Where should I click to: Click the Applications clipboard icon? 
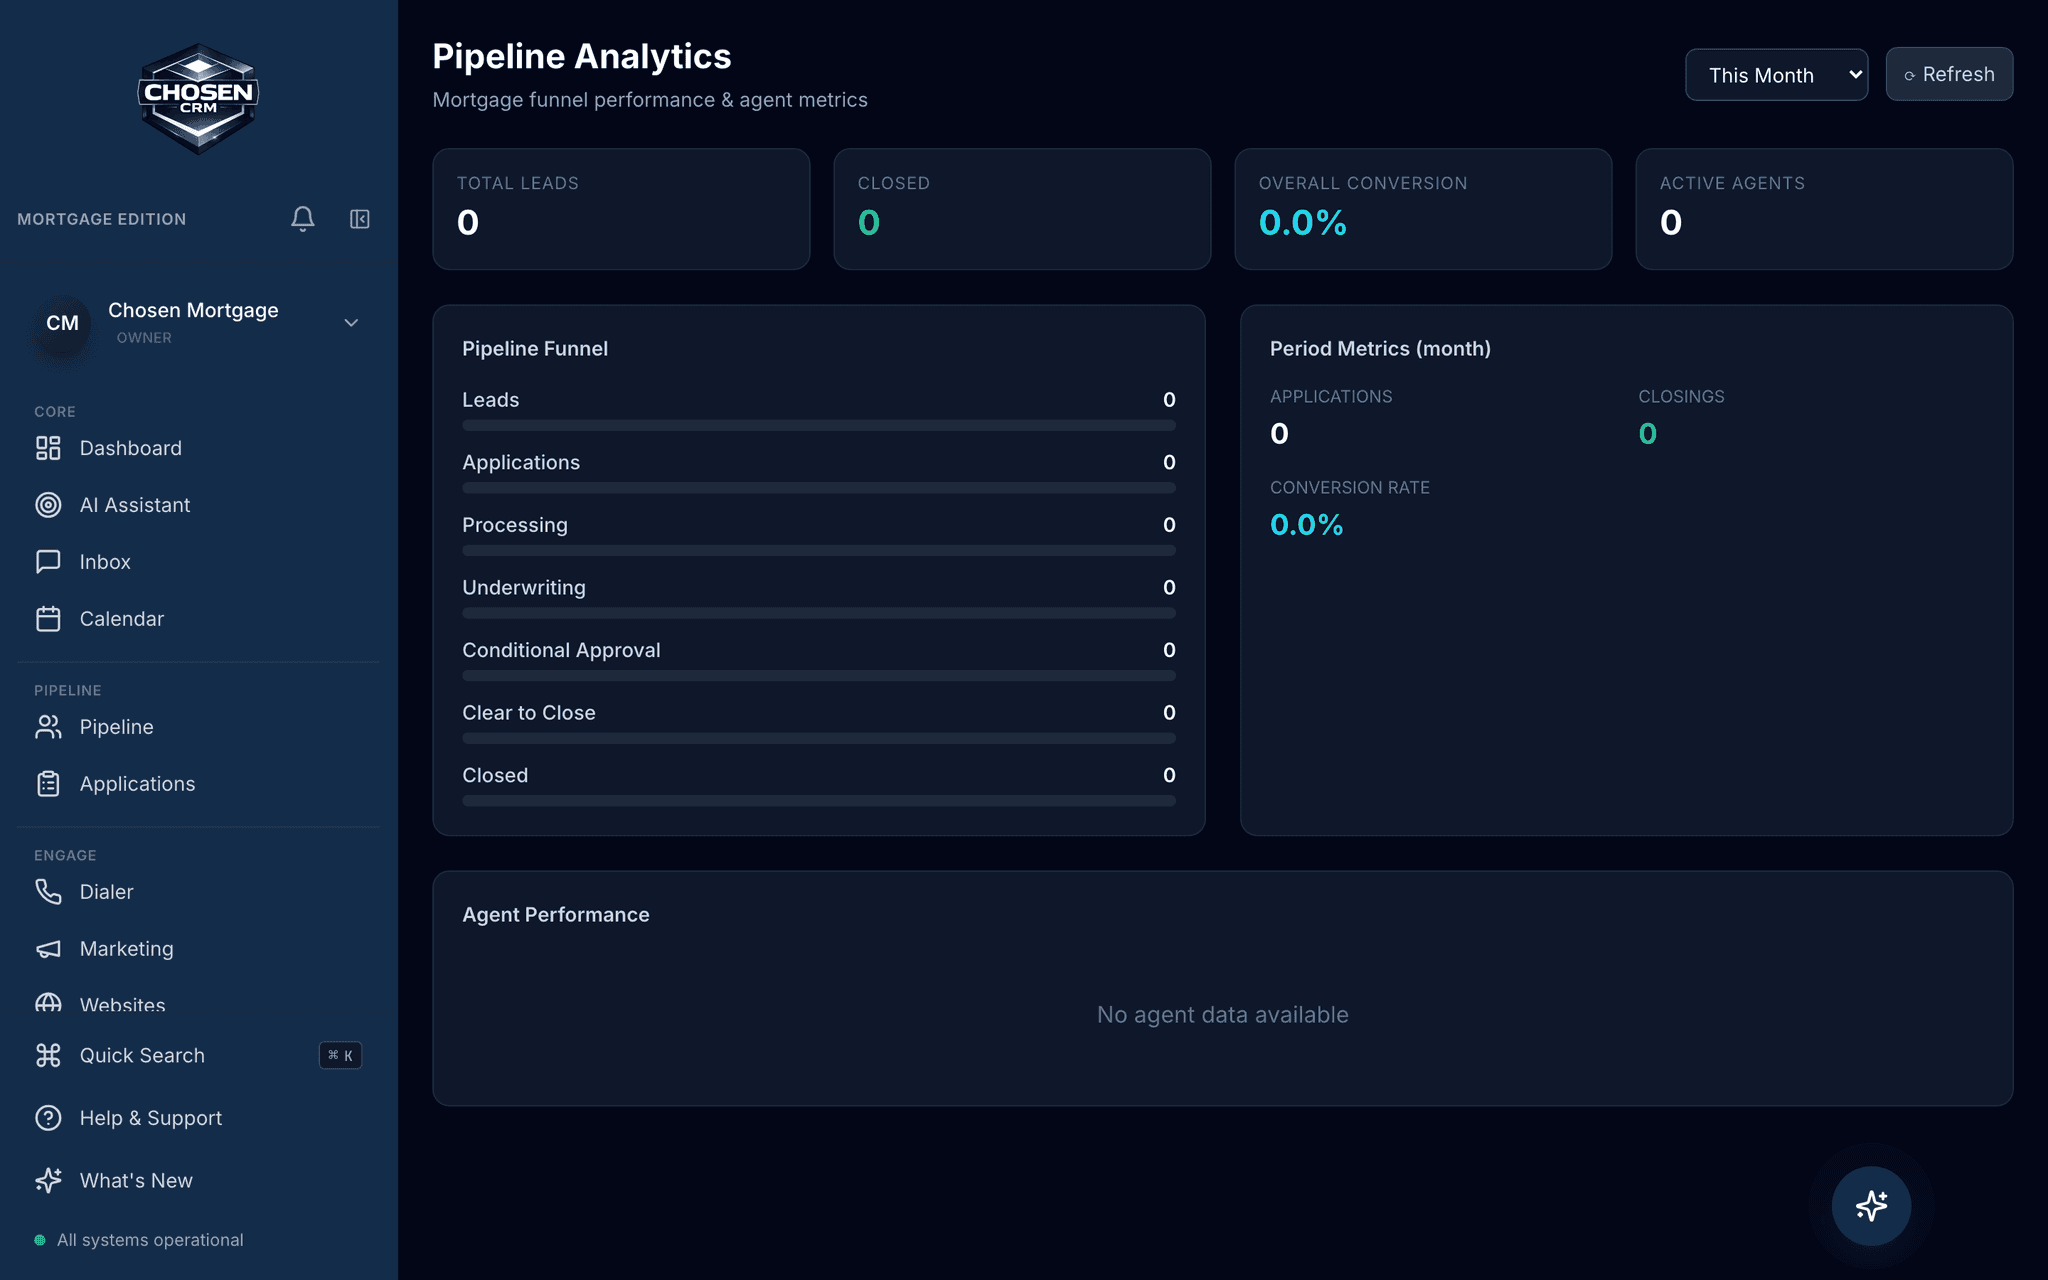48,784
